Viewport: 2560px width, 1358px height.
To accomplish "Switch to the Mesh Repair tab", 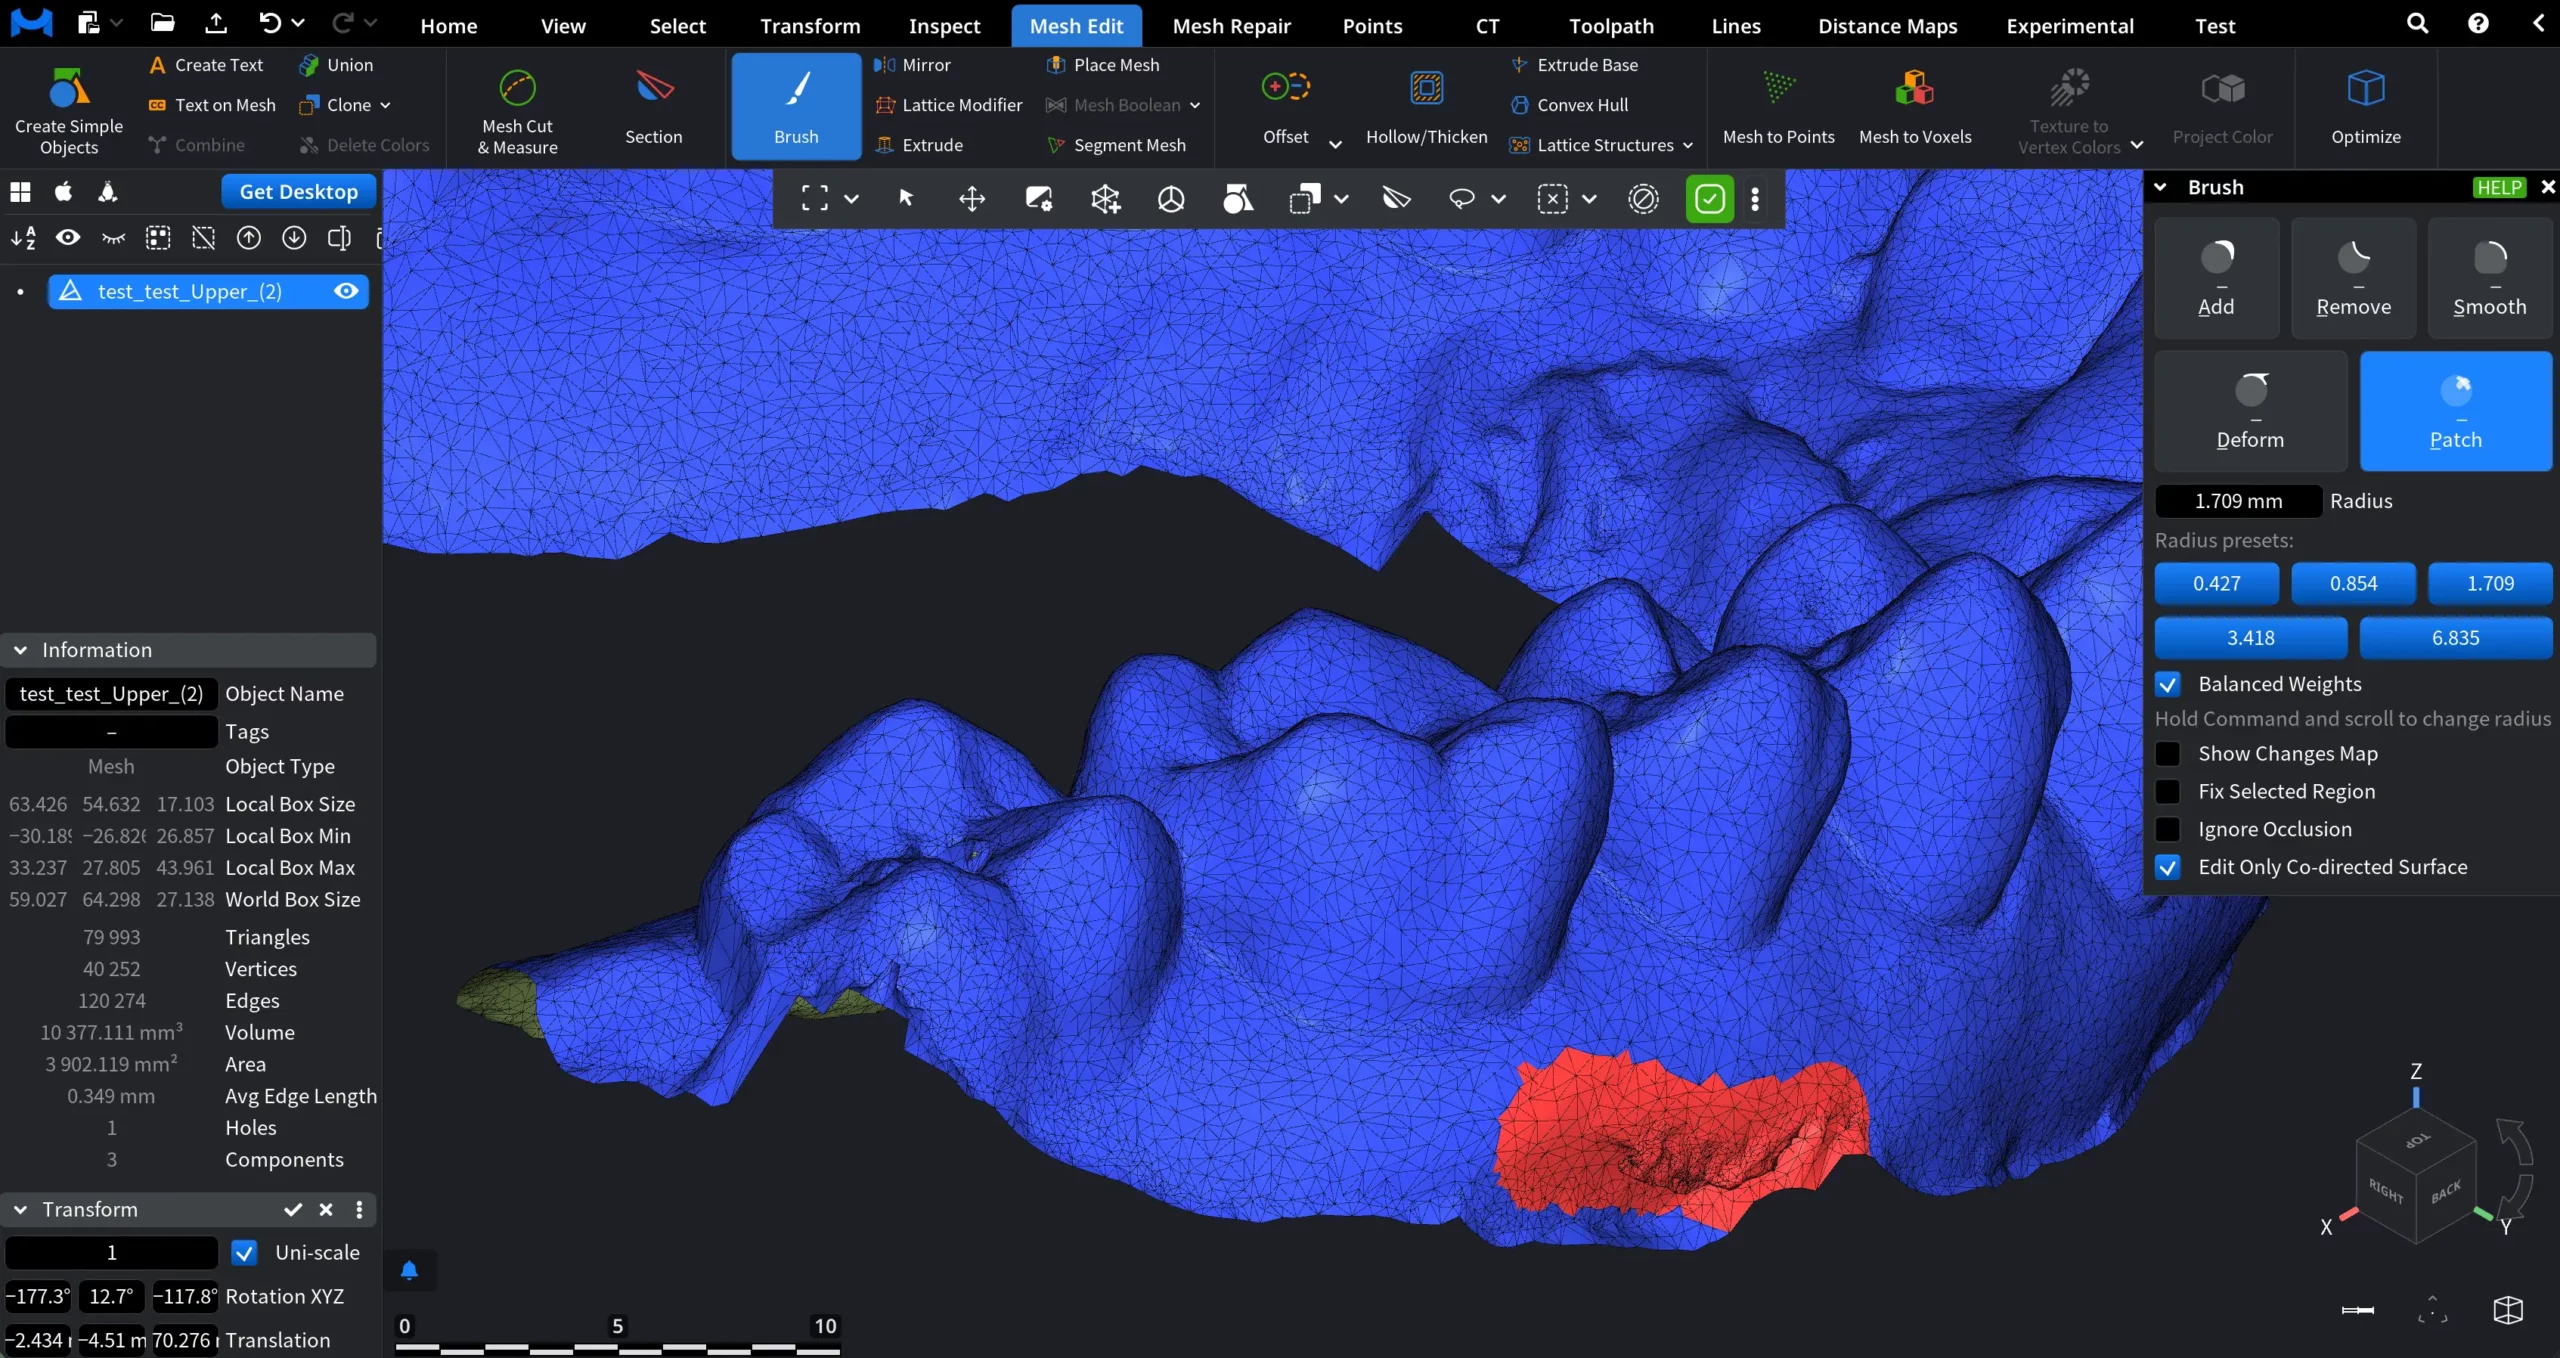I will [x=1231, y=26].
